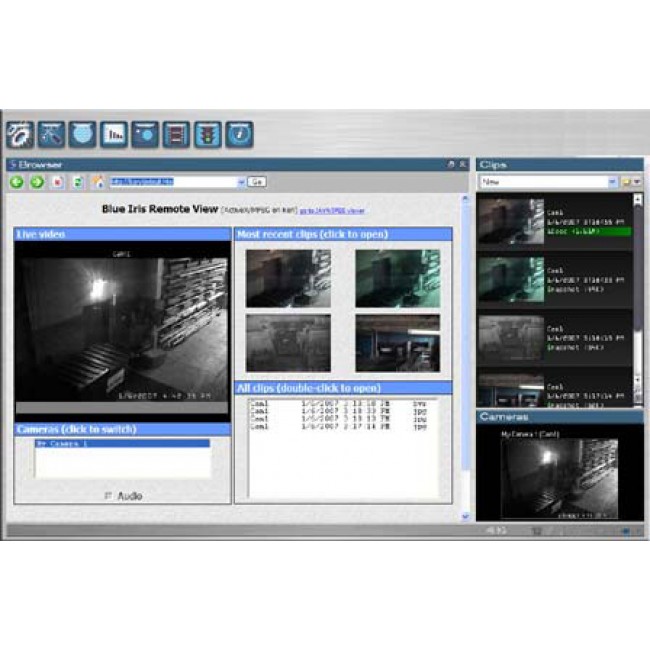Open the bottom-right blue recent clip thumbnail

pos(398,343)
